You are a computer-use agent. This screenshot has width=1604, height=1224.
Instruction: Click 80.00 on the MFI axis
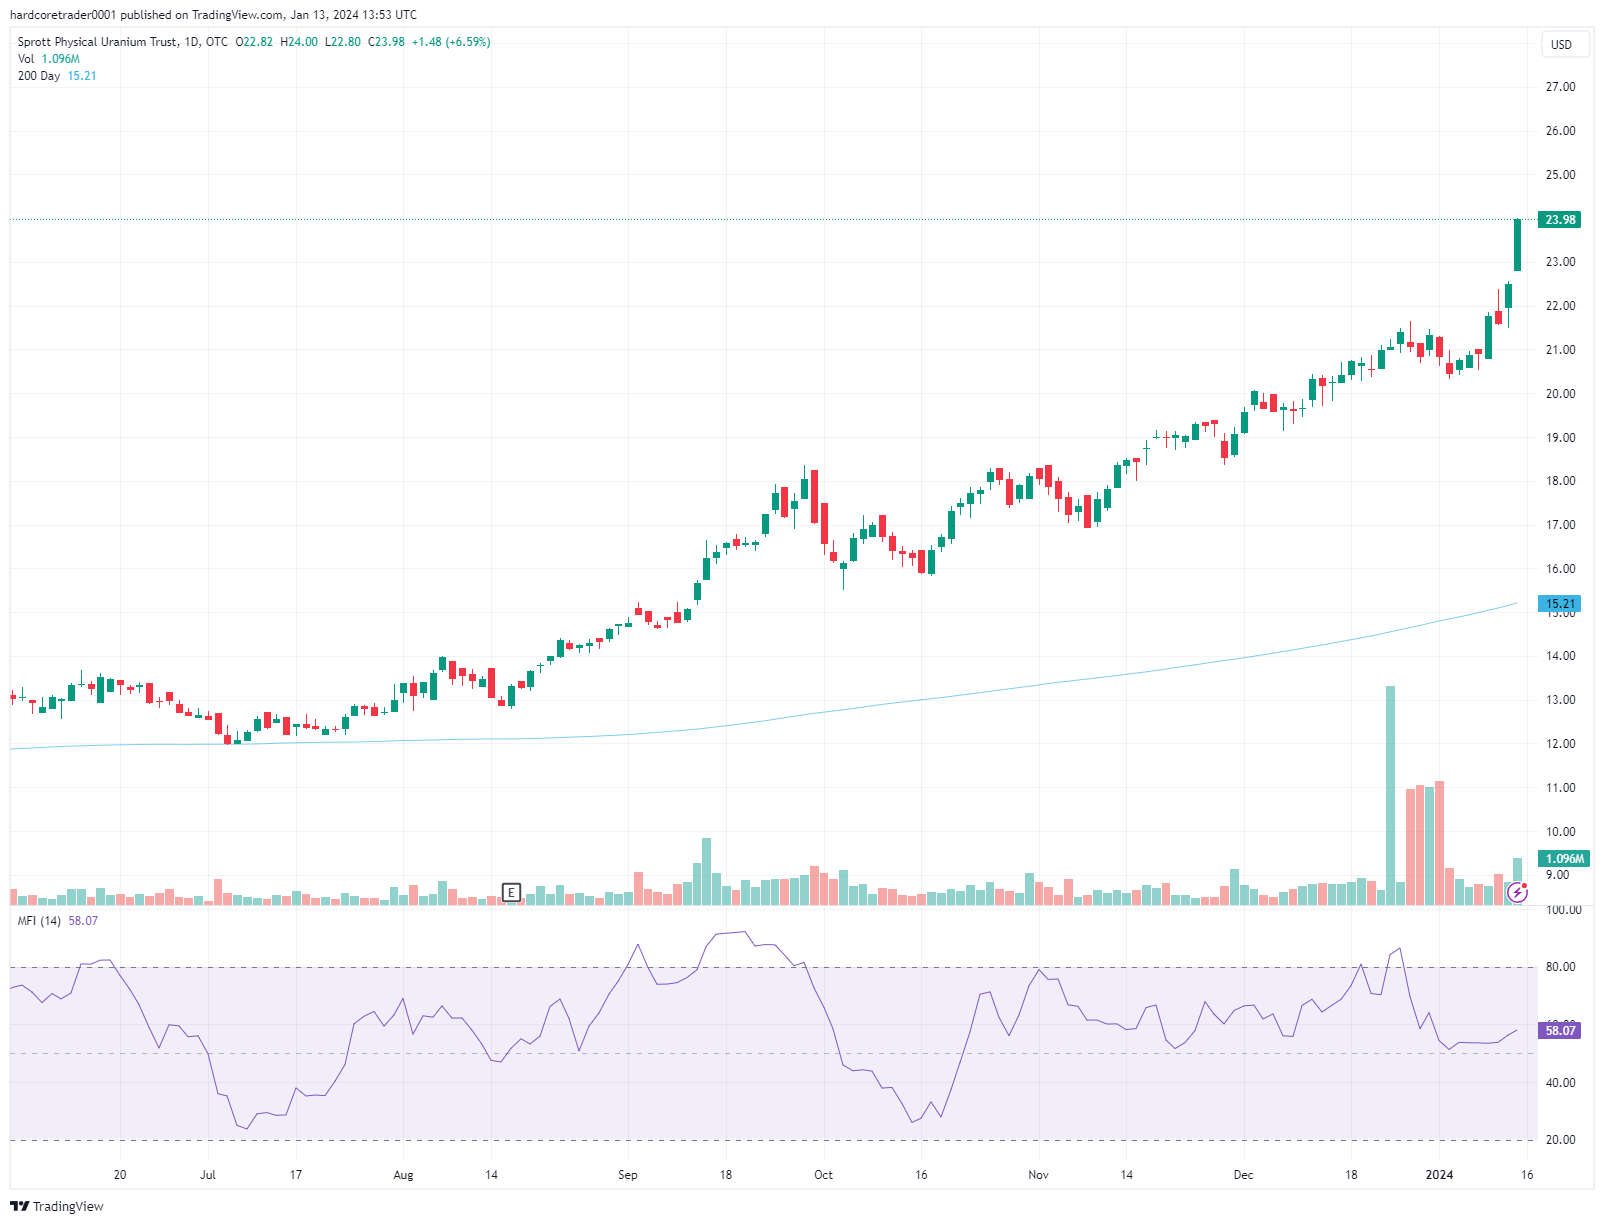1560,967
